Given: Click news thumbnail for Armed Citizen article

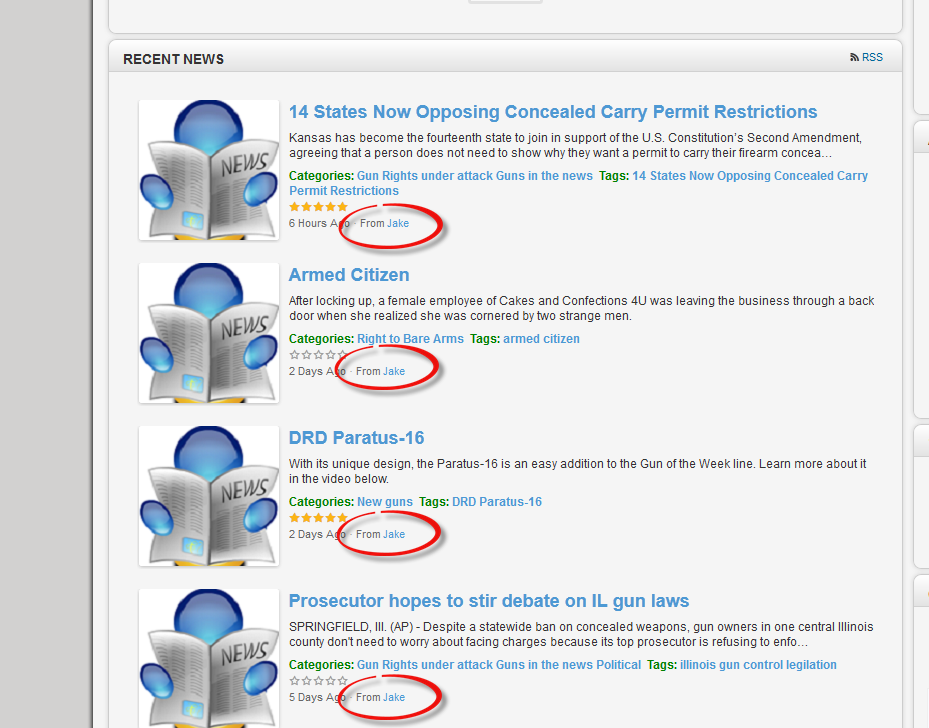Looking at the screenshot, I should [x=209, y=333].
